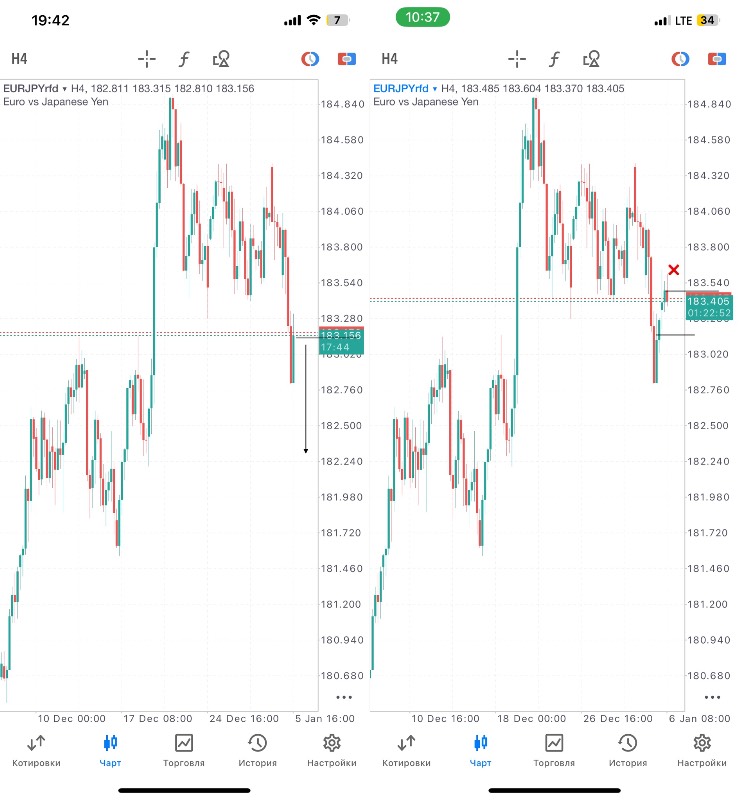Switch to Котировки tab in left panel
Image resolution: width=739 pixels, height=800 pixels.
click(x=36, y=750)
